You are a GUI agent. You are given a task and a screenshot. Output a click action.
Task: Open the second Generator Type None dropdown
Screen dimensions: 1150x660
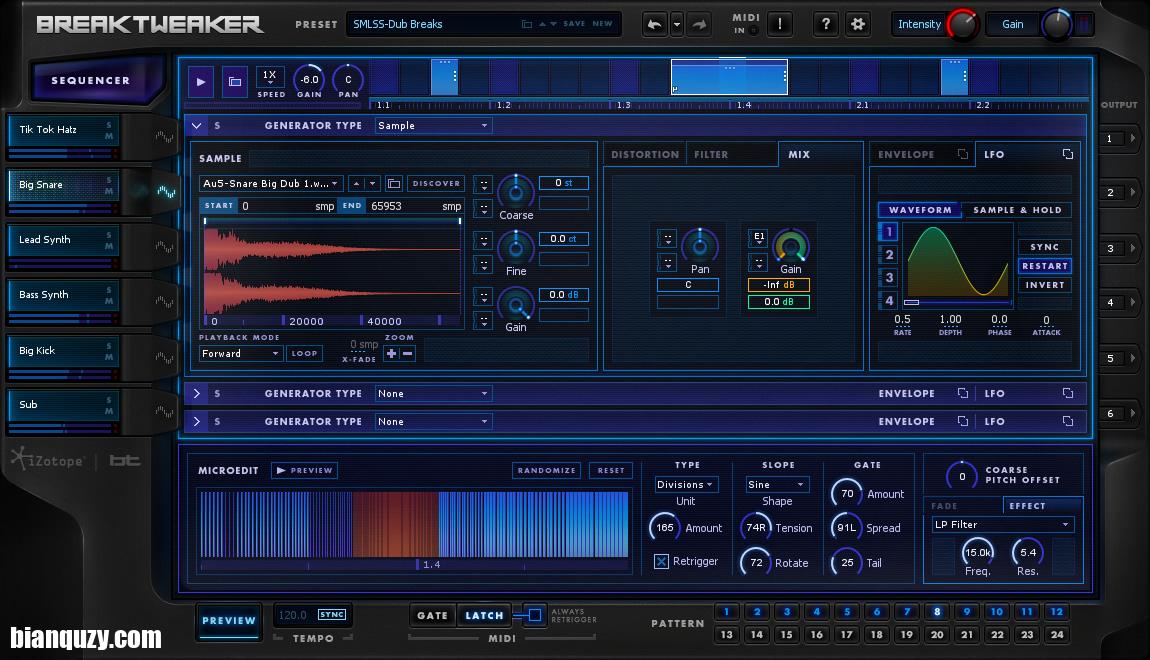[433, 394]
